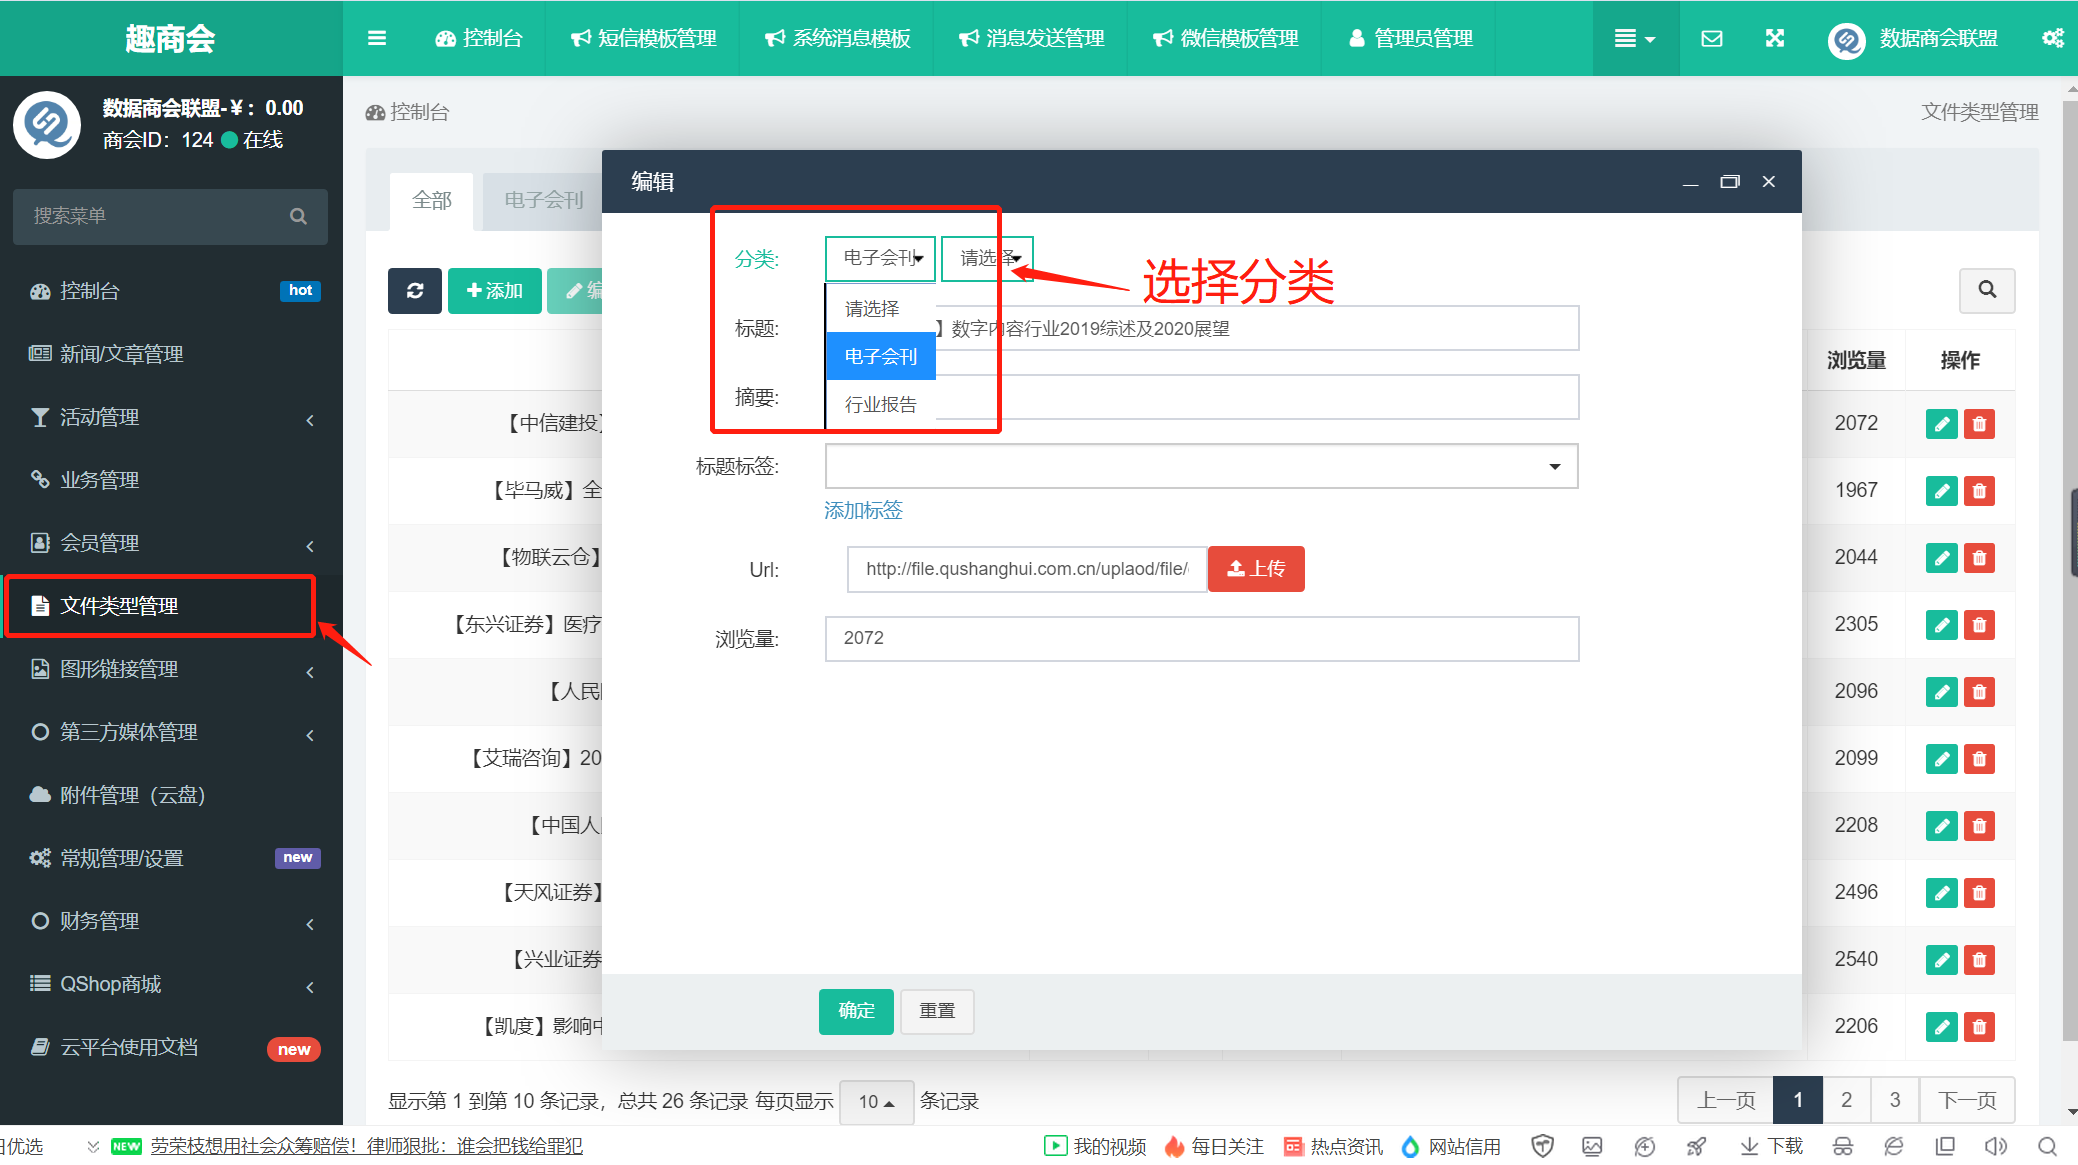Click red delete icon for row 1967
The image size is (2078, 1165).
1979,491
